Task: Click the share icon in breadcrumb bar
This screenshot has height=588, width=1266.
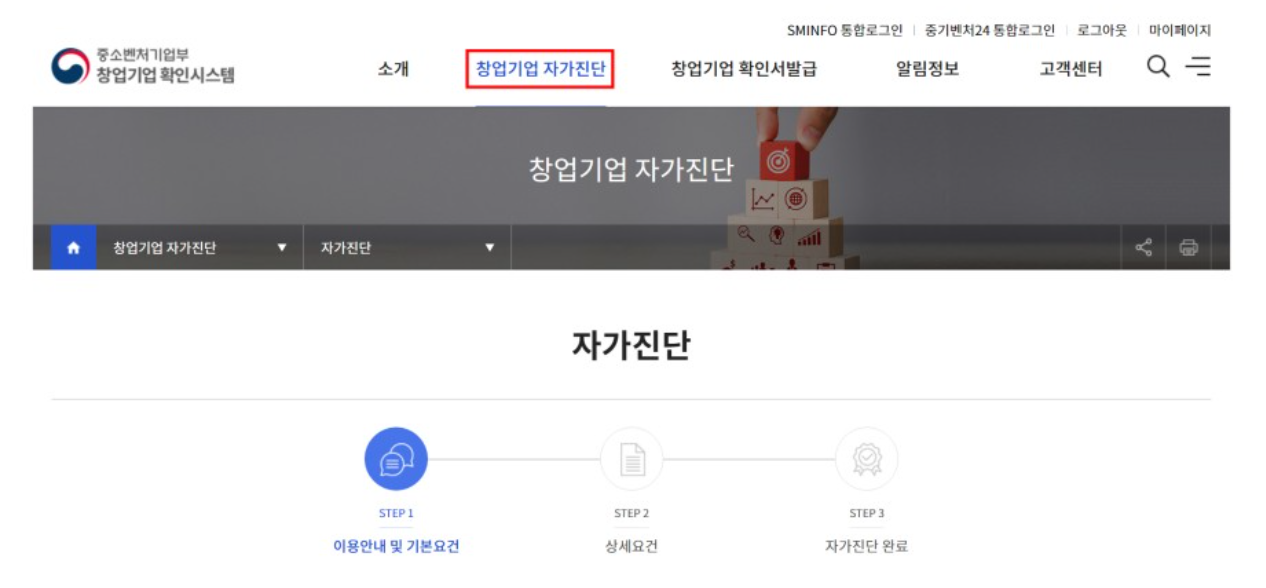Action: click(x=1143, y=248)
